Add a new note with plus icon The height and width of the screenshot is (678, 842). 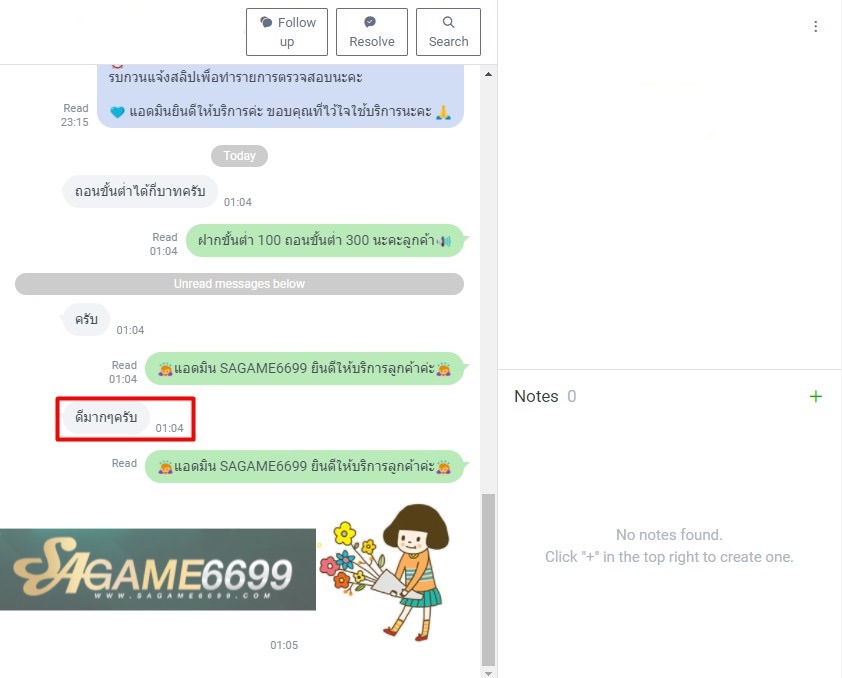(x=815, y=397)
